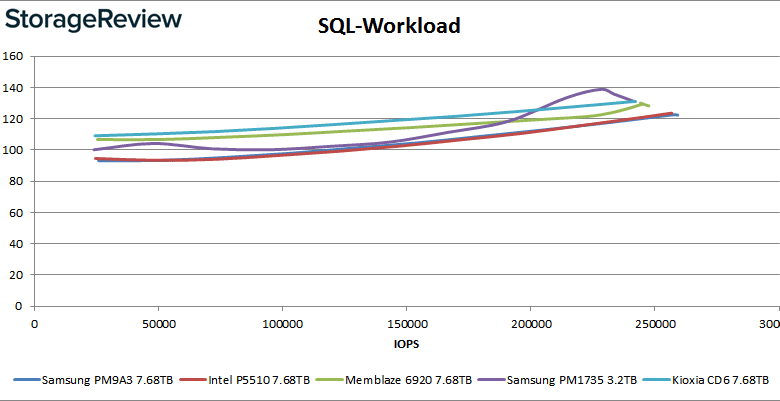Select the Kioxia CD6 7.68TB legend entry

click(x=706, y=380)
